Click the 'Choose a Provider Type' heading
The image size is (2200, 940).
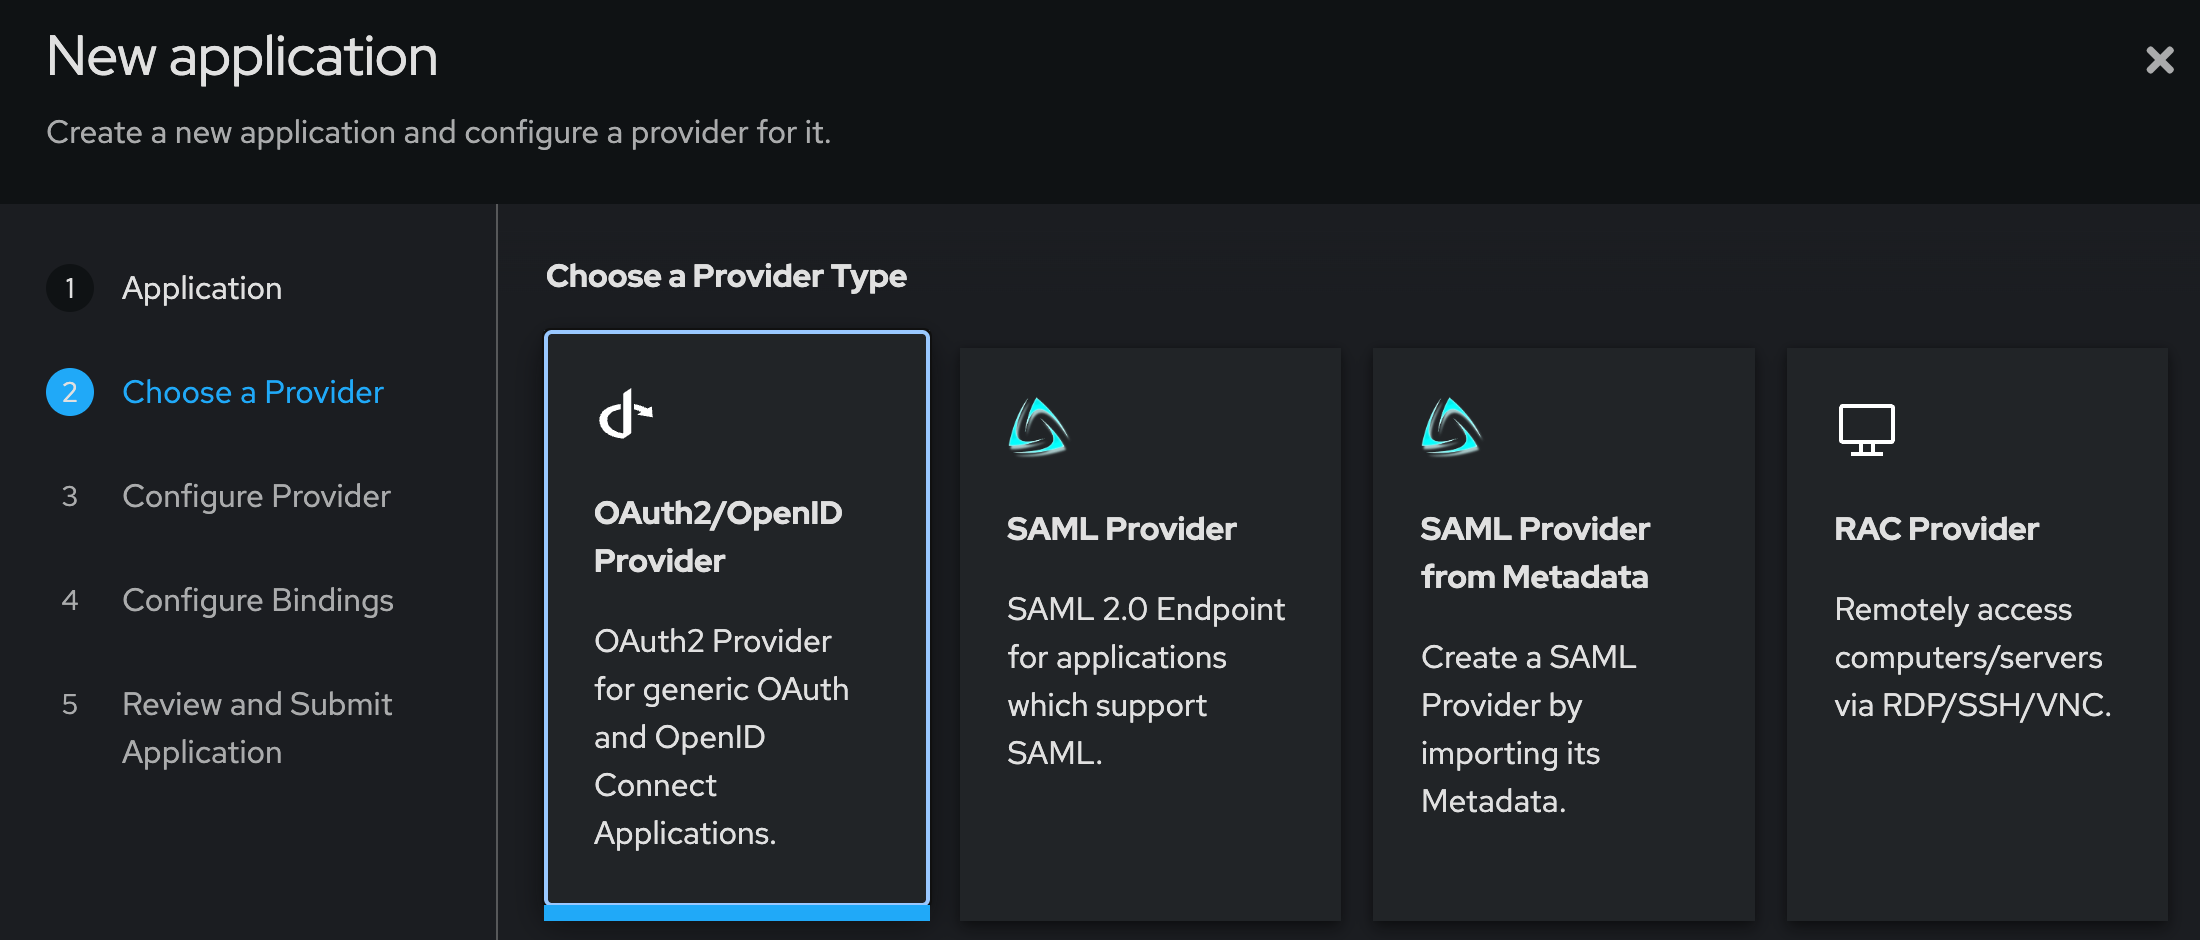pos(726,276)
